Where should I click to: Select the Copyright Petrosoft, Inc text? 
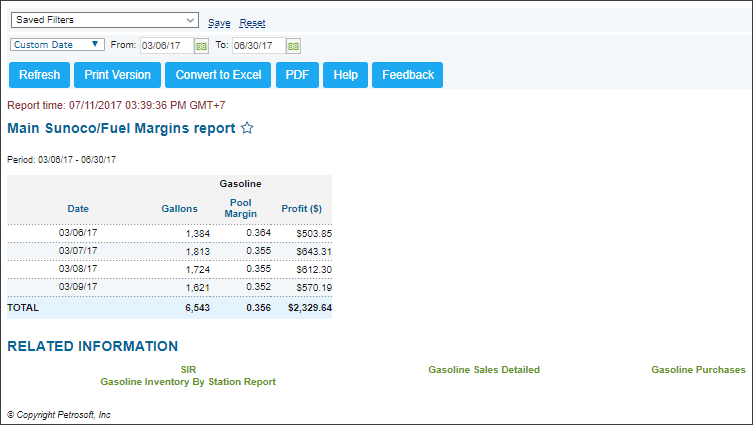pos(59,414)
